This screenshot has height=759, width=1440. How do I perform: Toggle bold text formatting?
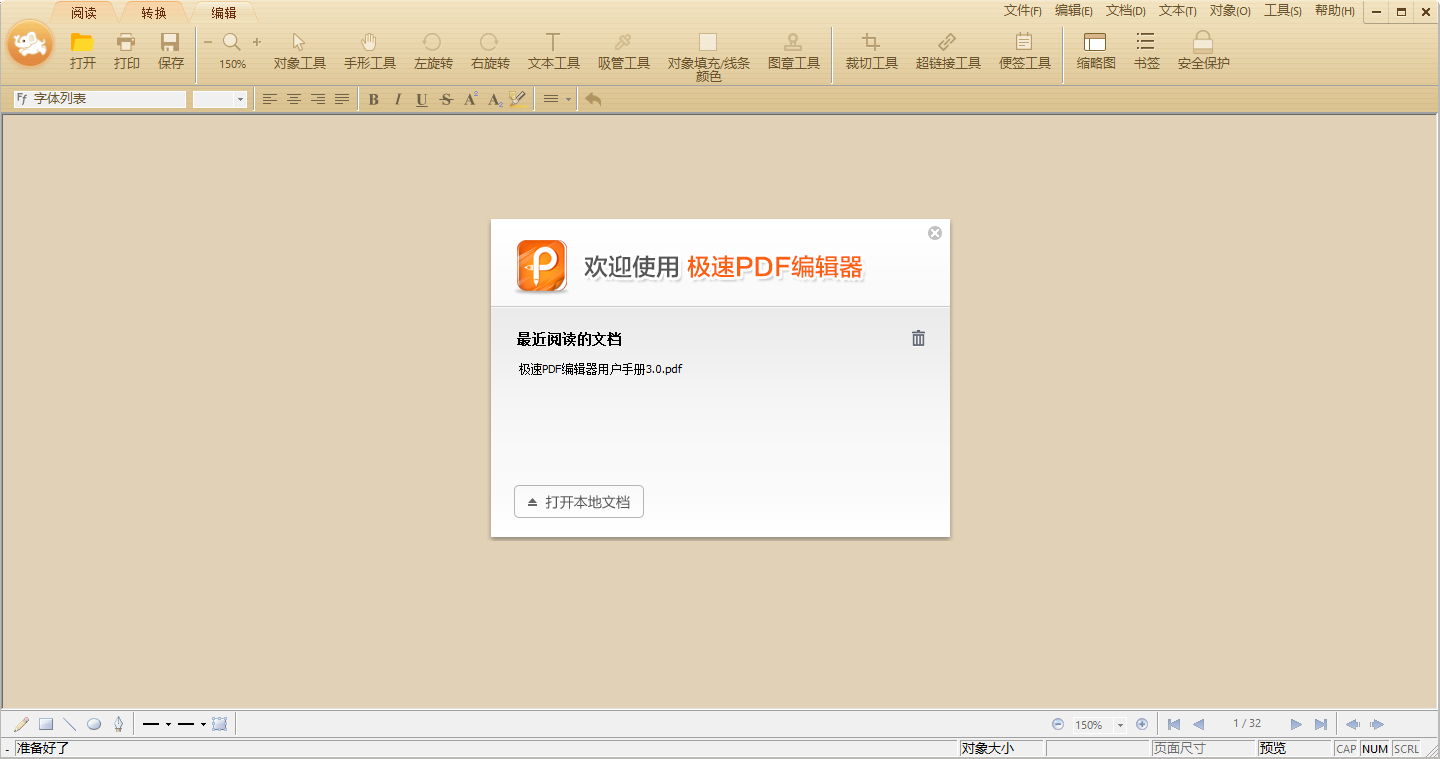coord(372,99)
